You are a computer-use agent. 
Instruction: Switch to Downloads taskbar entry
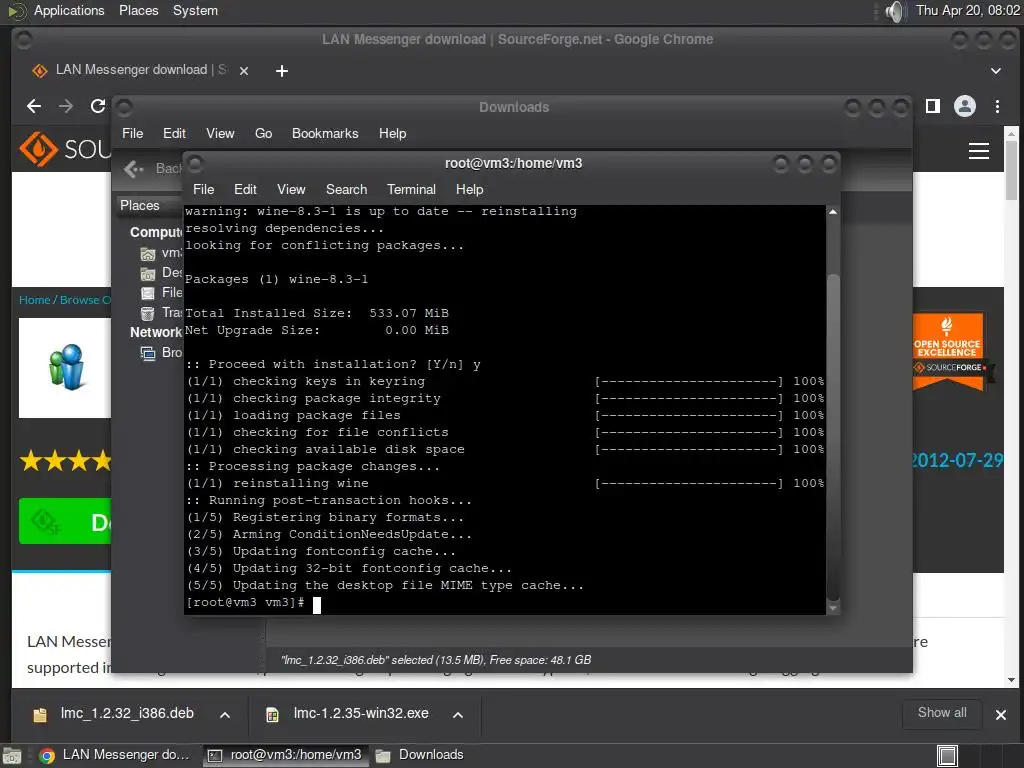(420, 755)
